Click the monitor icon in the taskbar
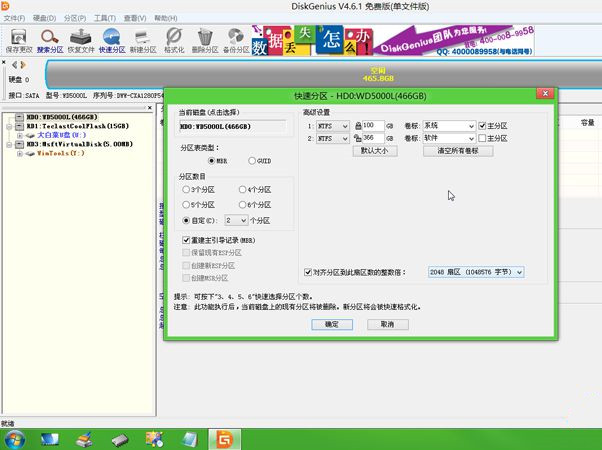Screen dimensions: 602x450 pyautogui.click(x=50, y=440)
